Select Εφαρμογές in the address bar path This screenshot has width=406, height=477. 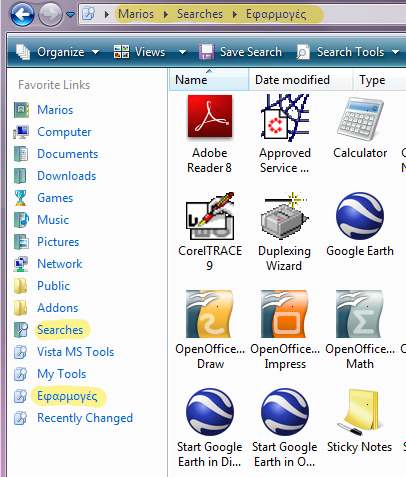pyautogui.click(x=276, y=14)
